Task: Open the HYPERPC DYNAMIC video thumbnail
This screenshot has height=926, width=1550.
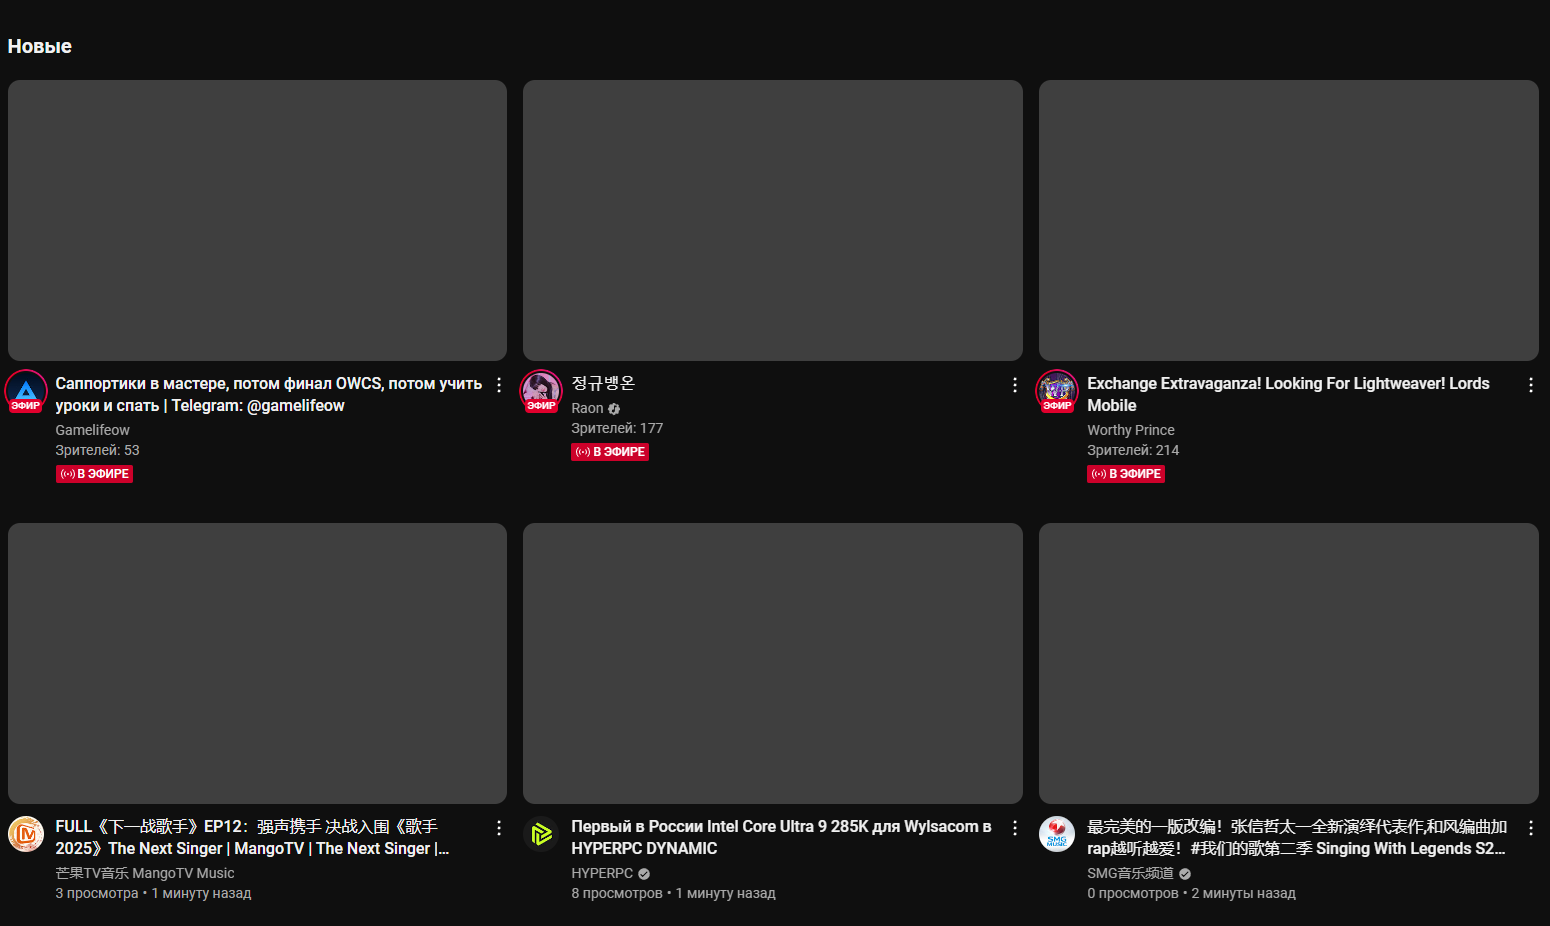Action: (x=773, y=663)
